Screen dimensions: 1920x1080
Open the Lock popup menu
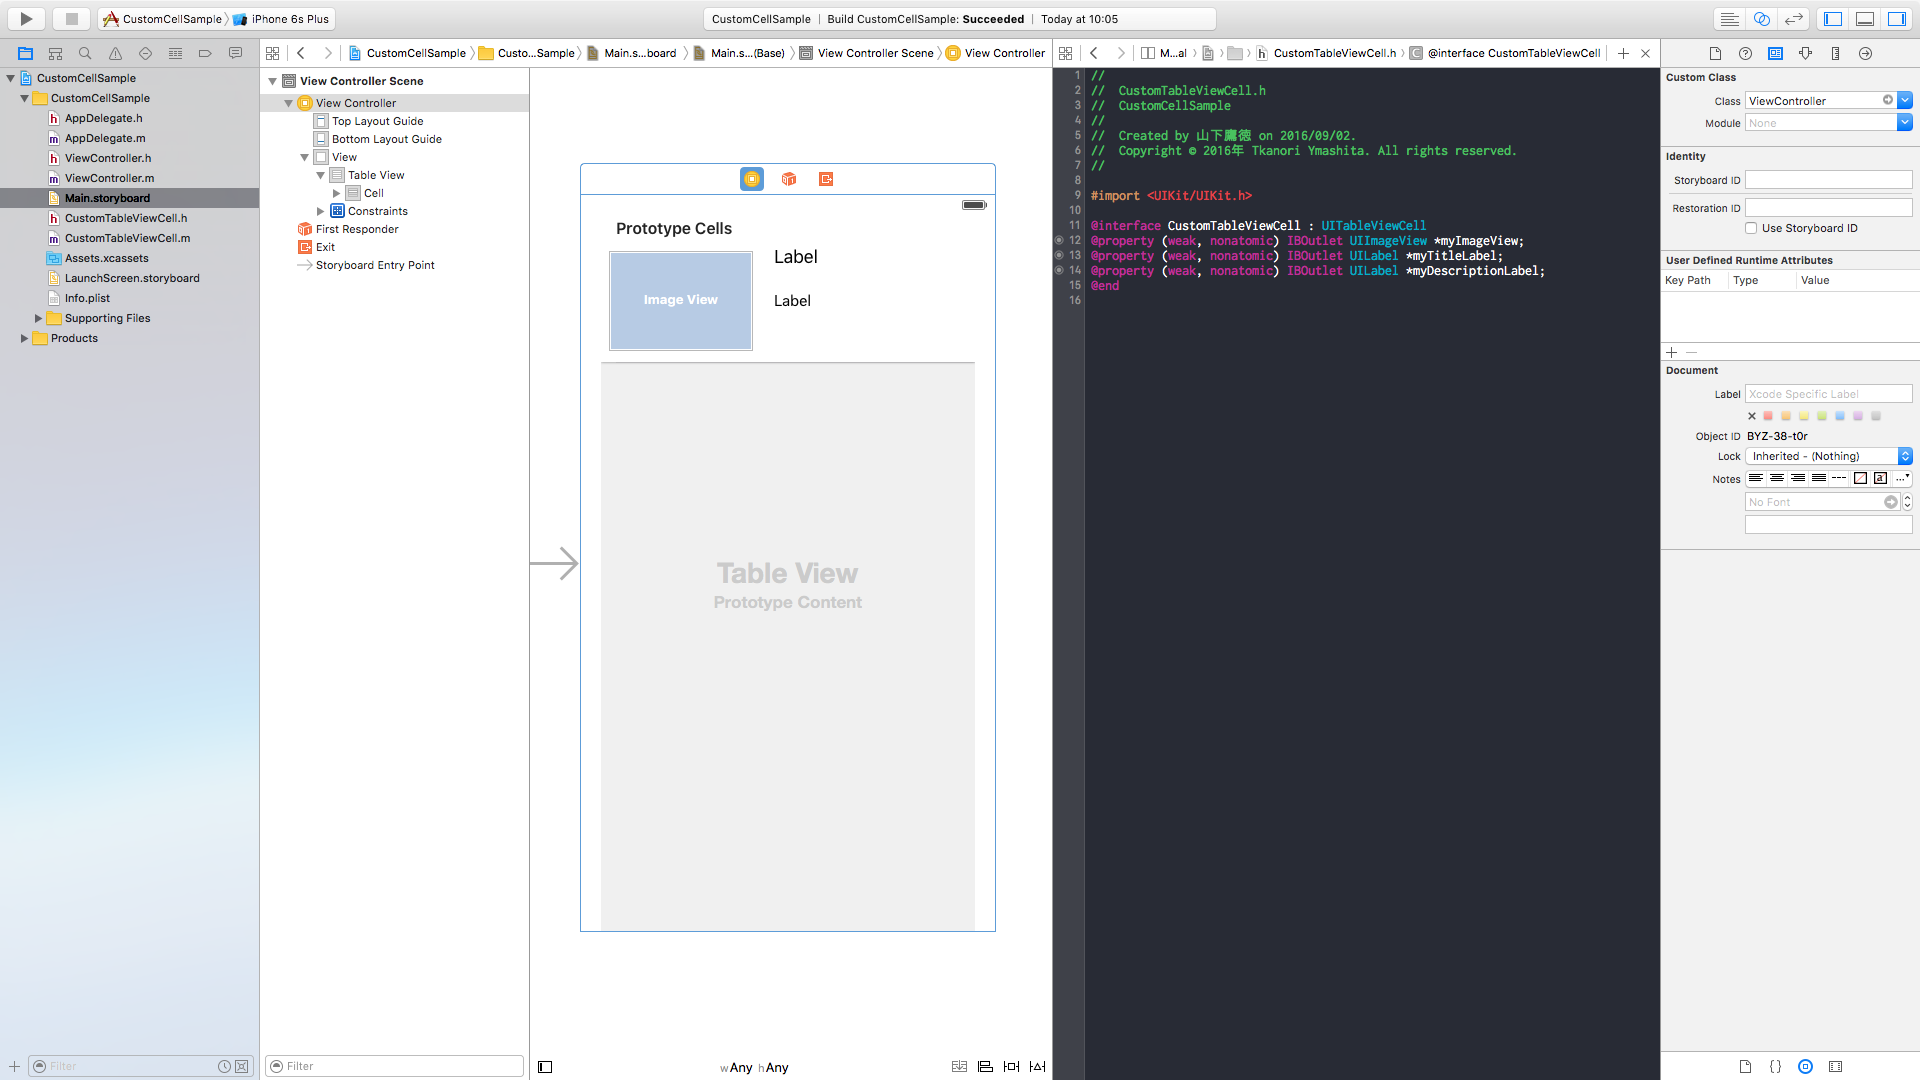pos(1828,456)
